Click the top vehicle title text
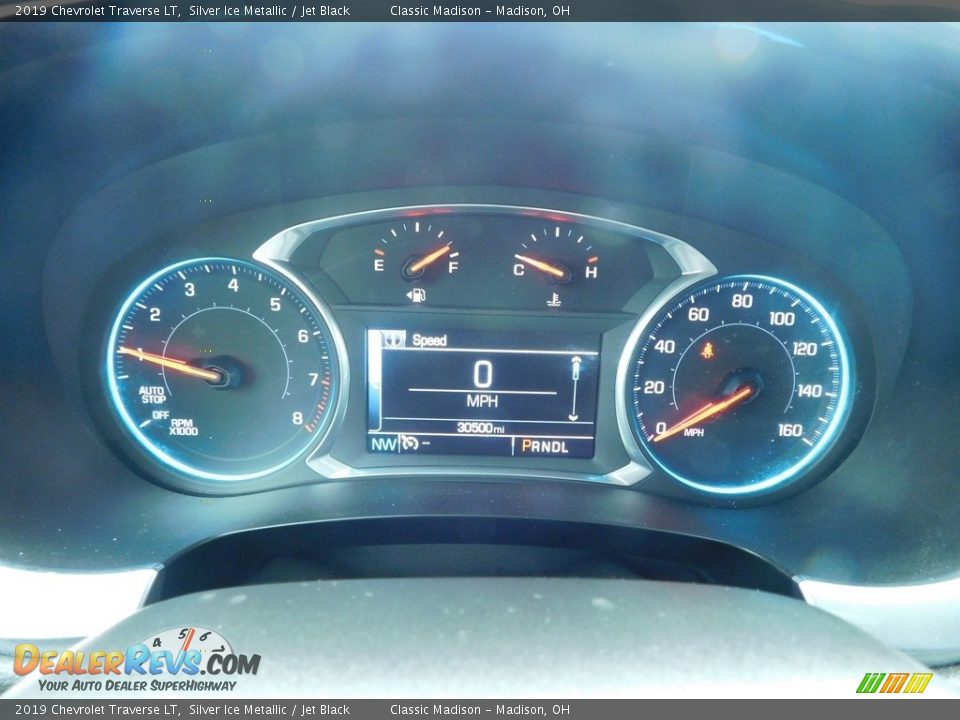 (x=182, y=11)
